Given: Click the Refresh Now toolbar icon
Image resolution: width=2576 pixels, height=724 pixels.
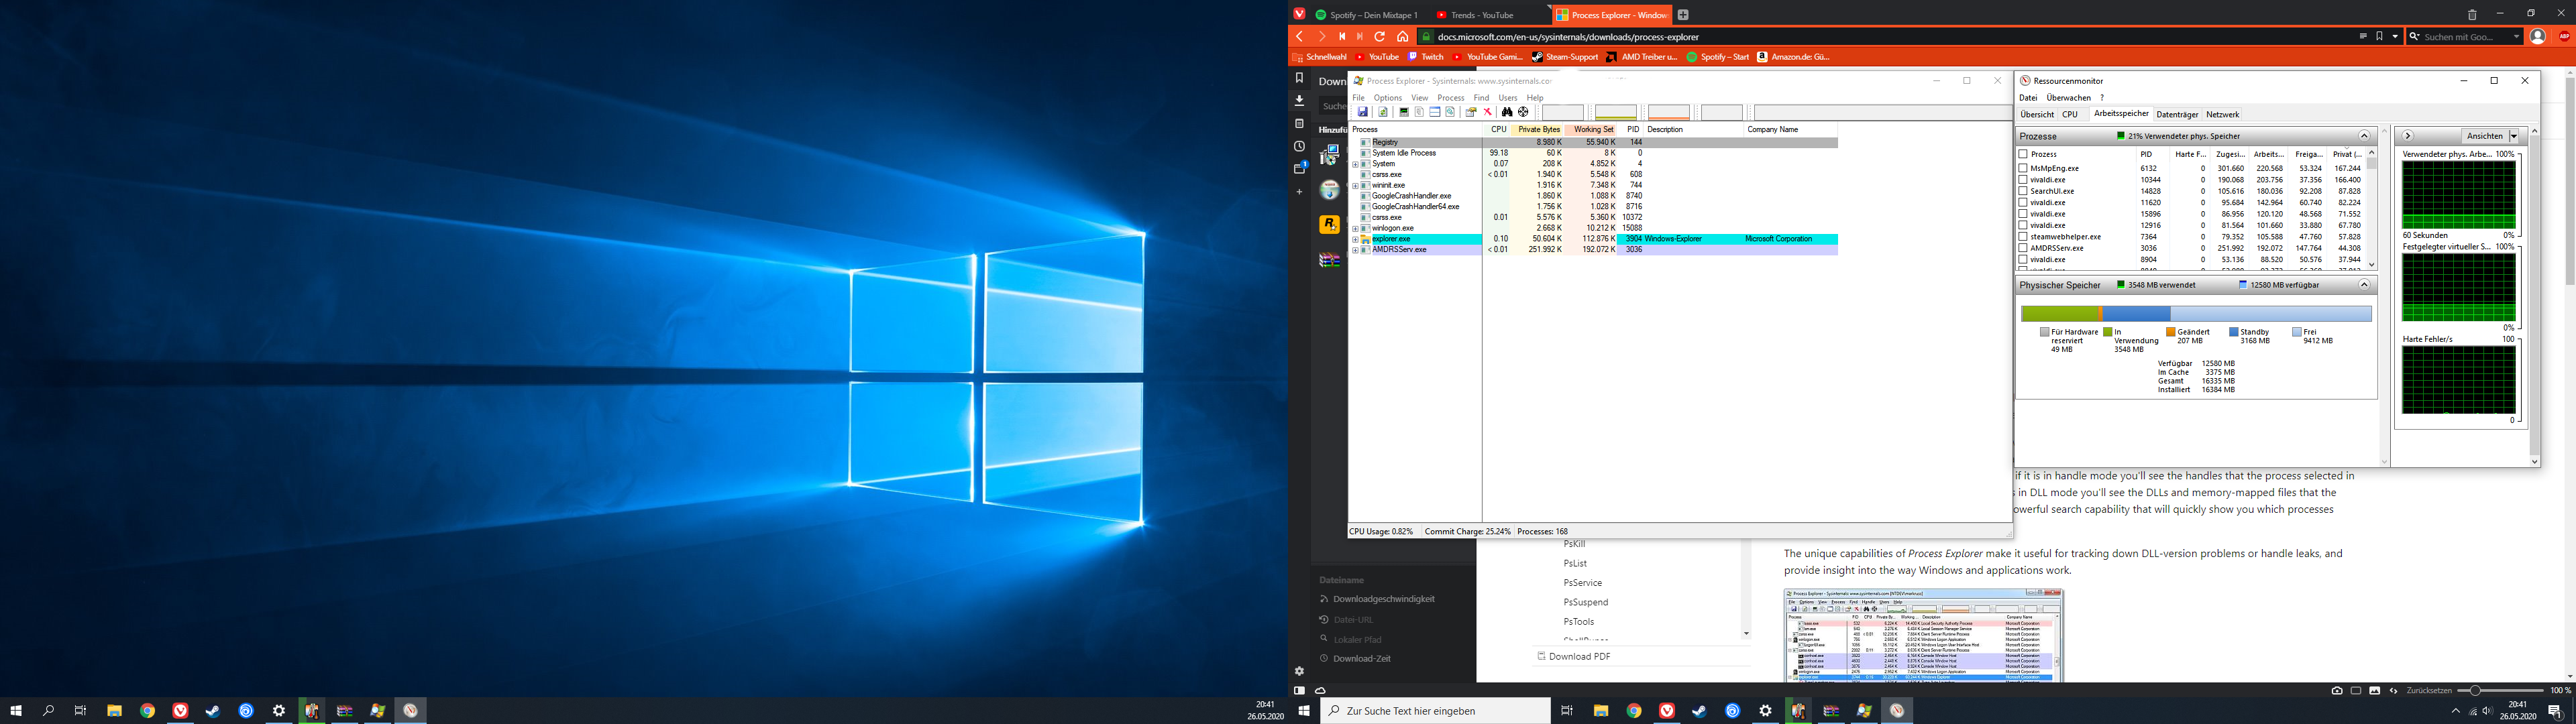Looking at the screenshot, I should click(1383, 112).
